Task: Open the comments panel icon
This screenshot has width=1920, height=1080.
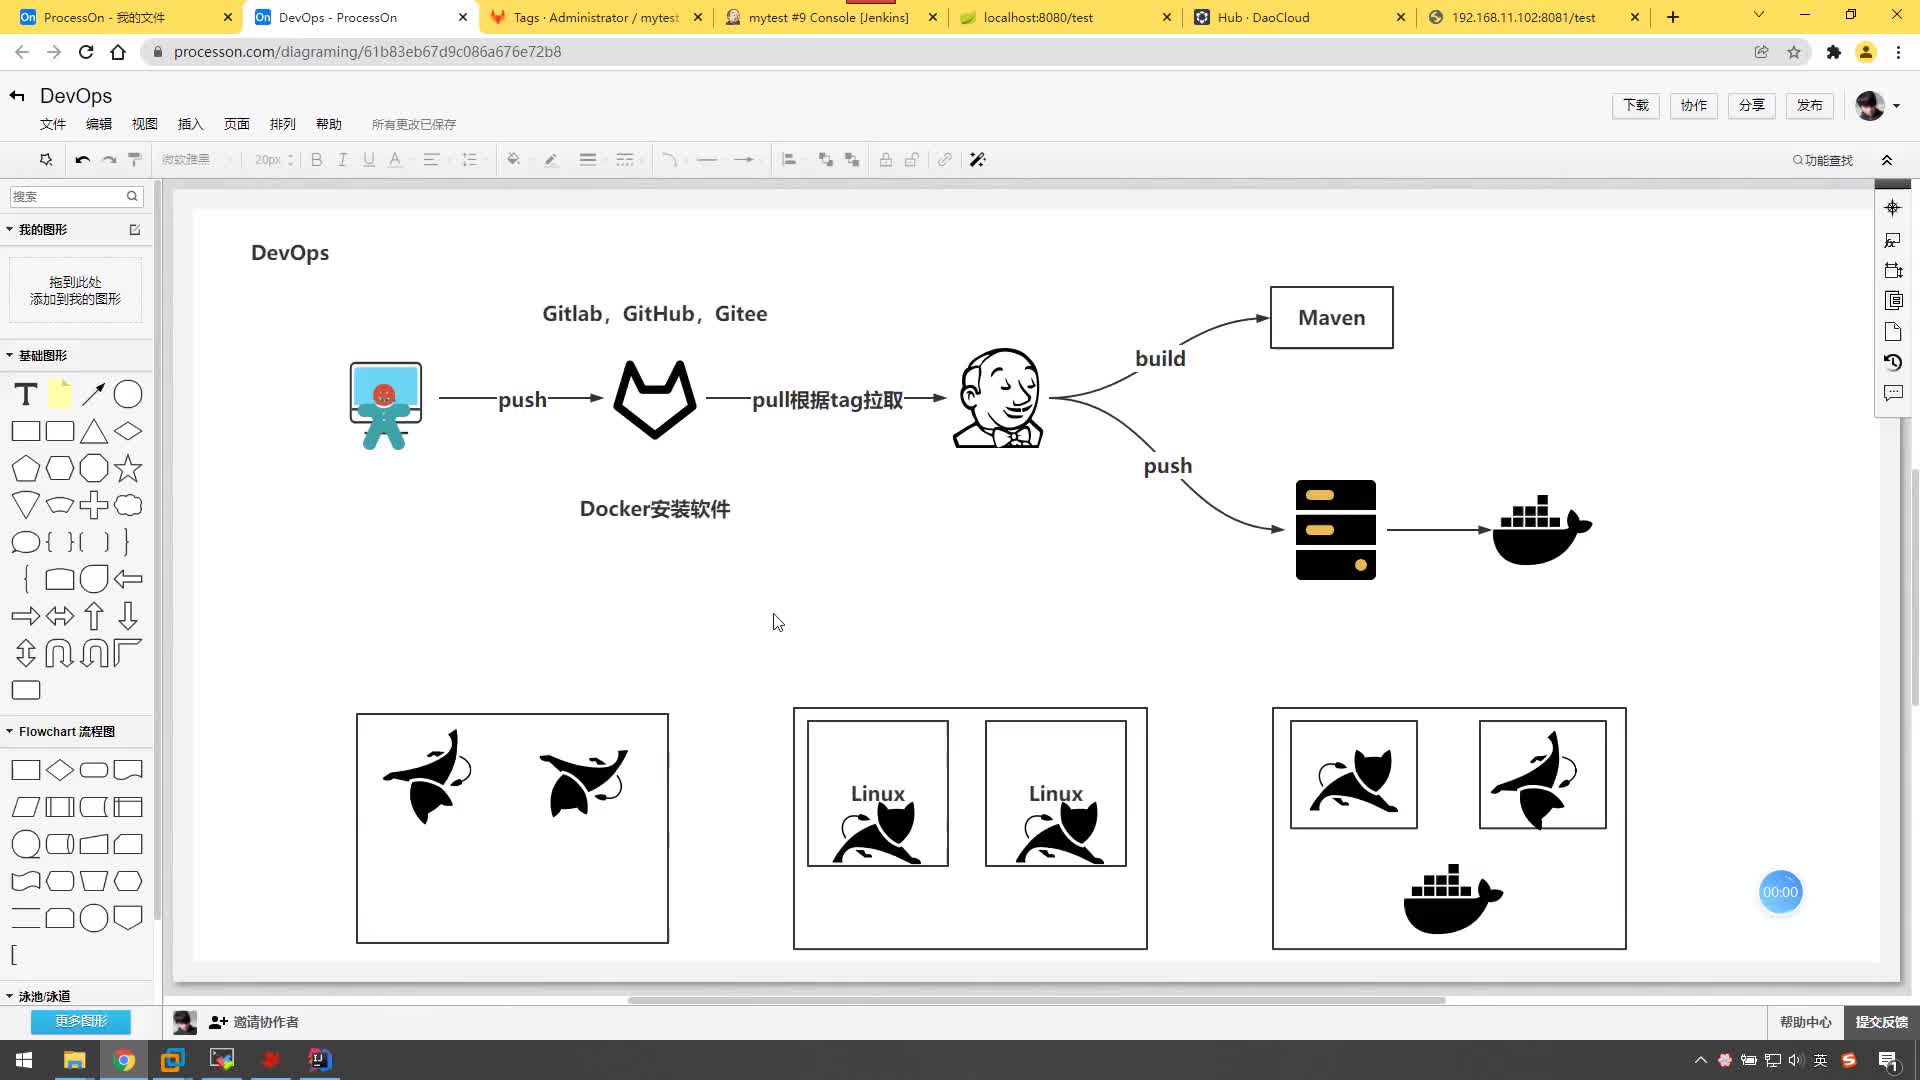Action: click(x=1892, y=393)
